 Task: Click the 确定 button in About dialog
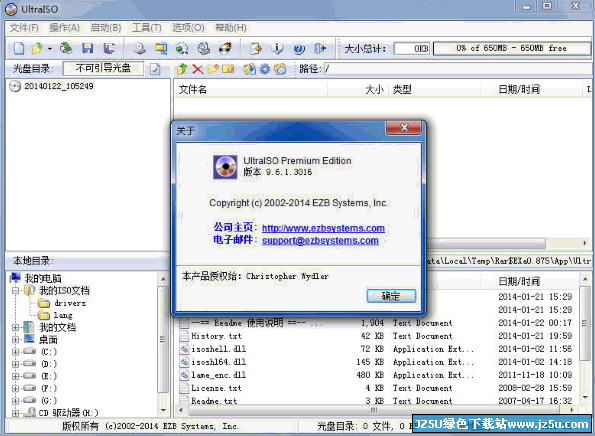pos(391,296)
